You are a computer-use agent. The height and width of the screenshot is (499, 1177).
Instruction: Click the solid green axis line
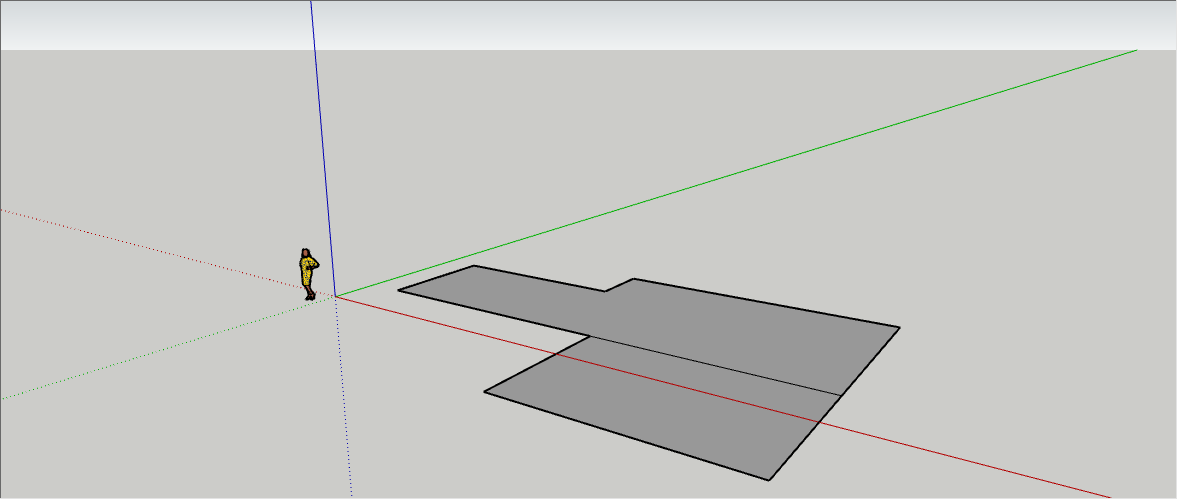pos(736,173)
